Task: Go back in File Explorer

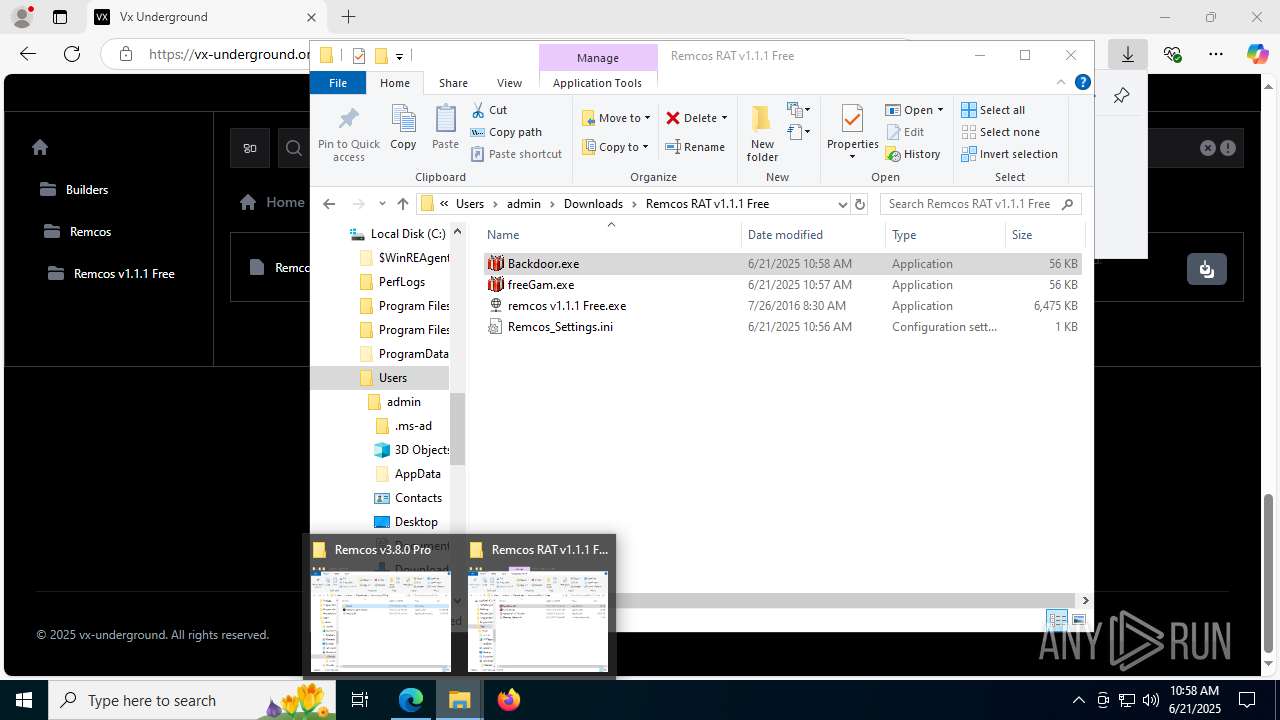Action: click(x=329, y=203)
